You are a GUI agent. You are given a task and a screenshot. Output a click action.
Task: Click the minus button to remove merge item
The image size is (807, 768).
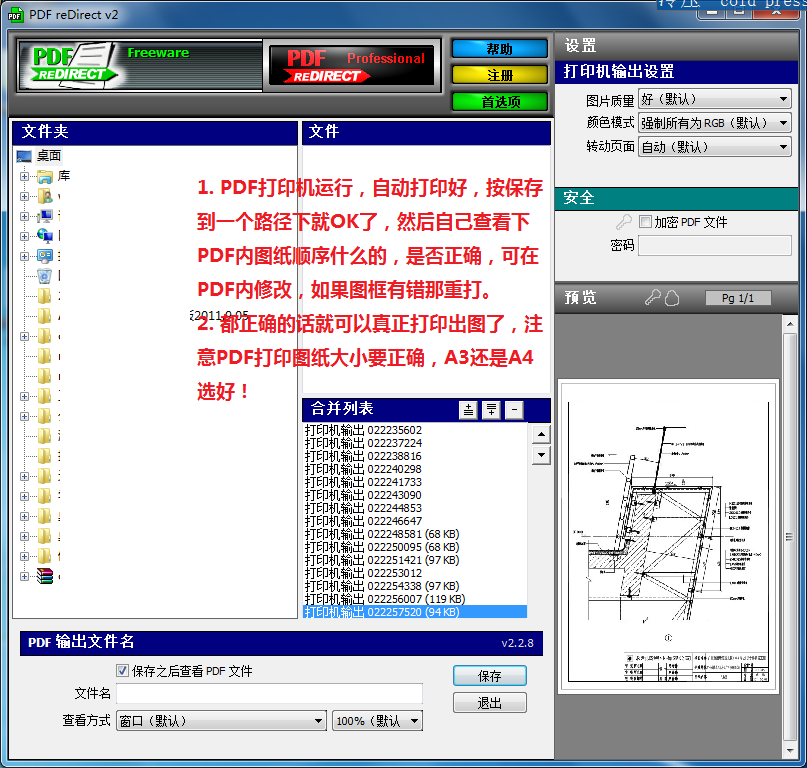[x=514, y=410]
